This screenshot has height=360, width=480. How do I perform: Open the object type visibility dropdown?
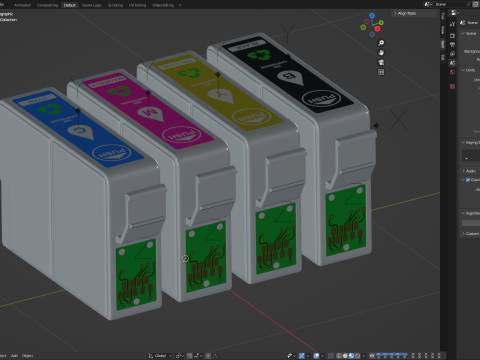click(x=292, y=356)
